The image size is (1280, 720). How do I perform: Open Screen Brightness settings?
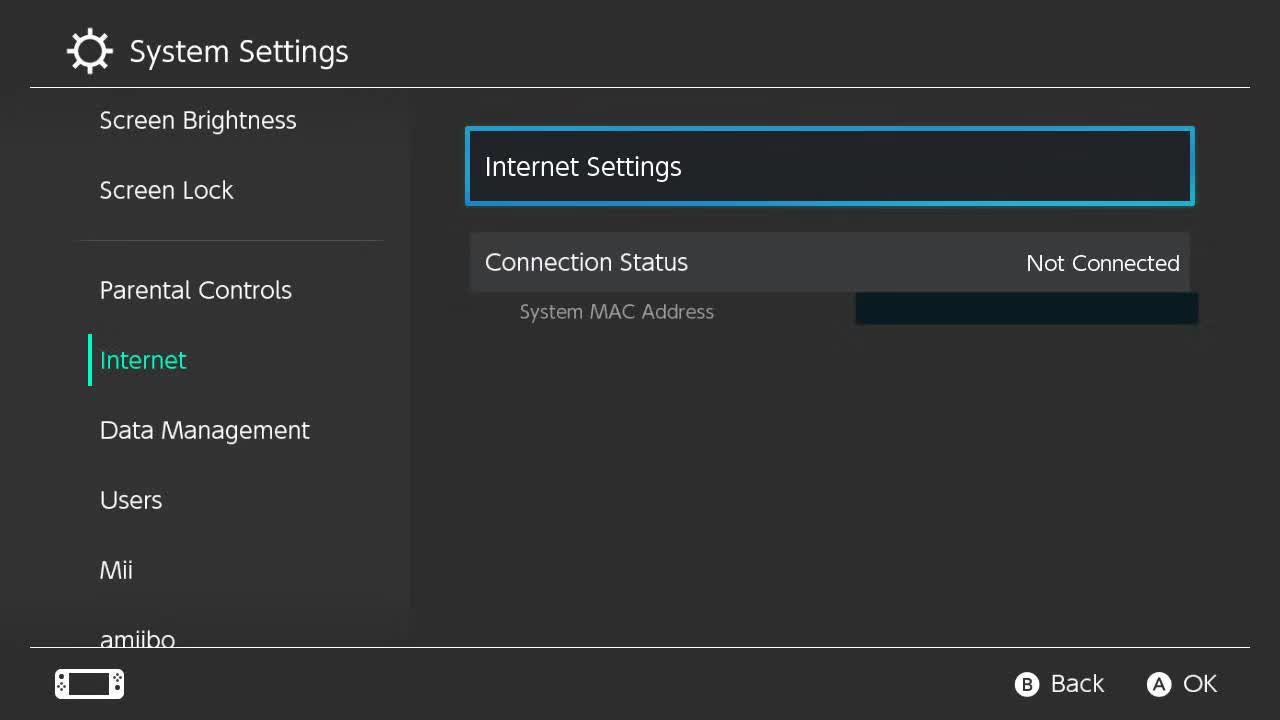click(x=198, y=121)
